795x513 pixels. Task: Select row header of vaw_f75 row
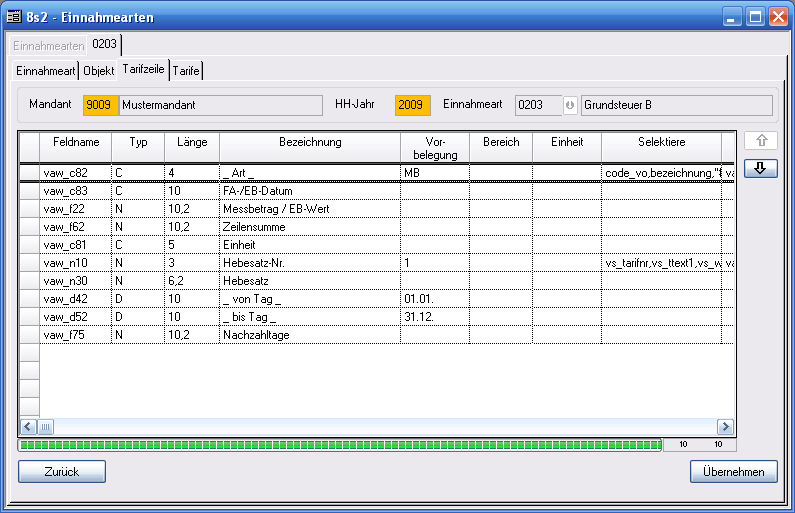pos(29,335)
